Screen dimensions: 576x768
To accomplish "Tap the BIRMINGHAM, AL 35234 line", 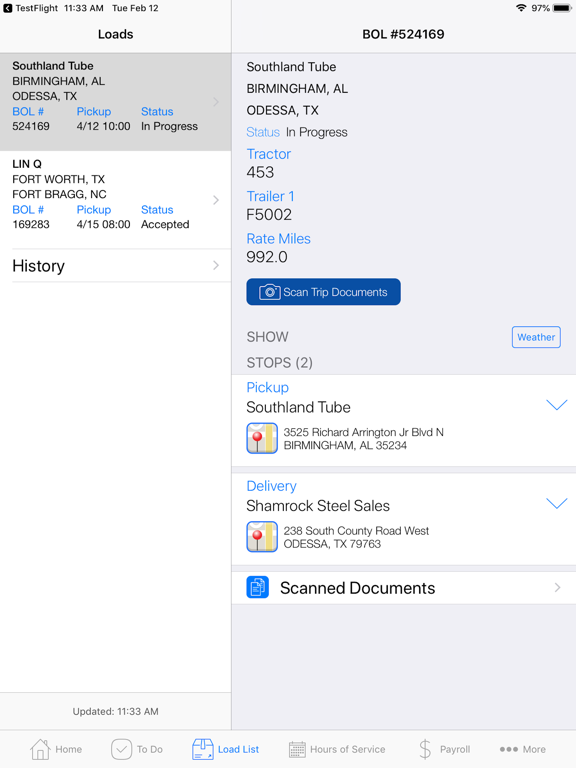I will [x=345, y=445].
